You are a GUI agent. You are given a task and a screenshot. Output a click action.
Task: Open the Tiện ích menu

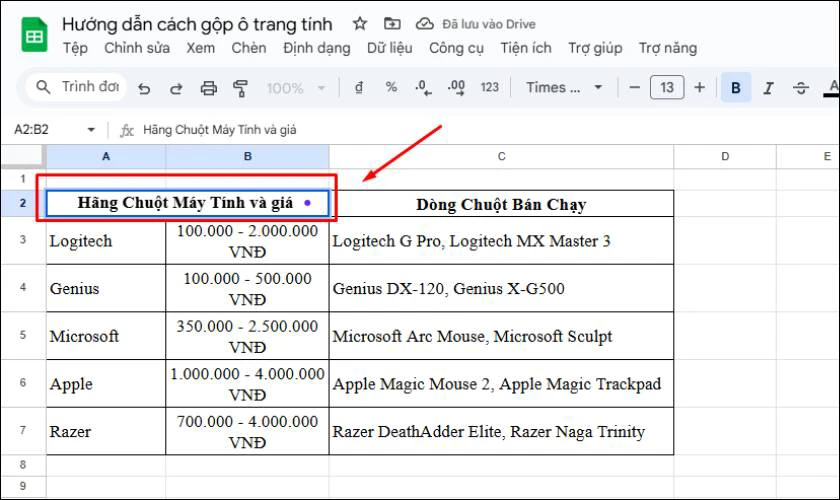(x=526, y=48)
